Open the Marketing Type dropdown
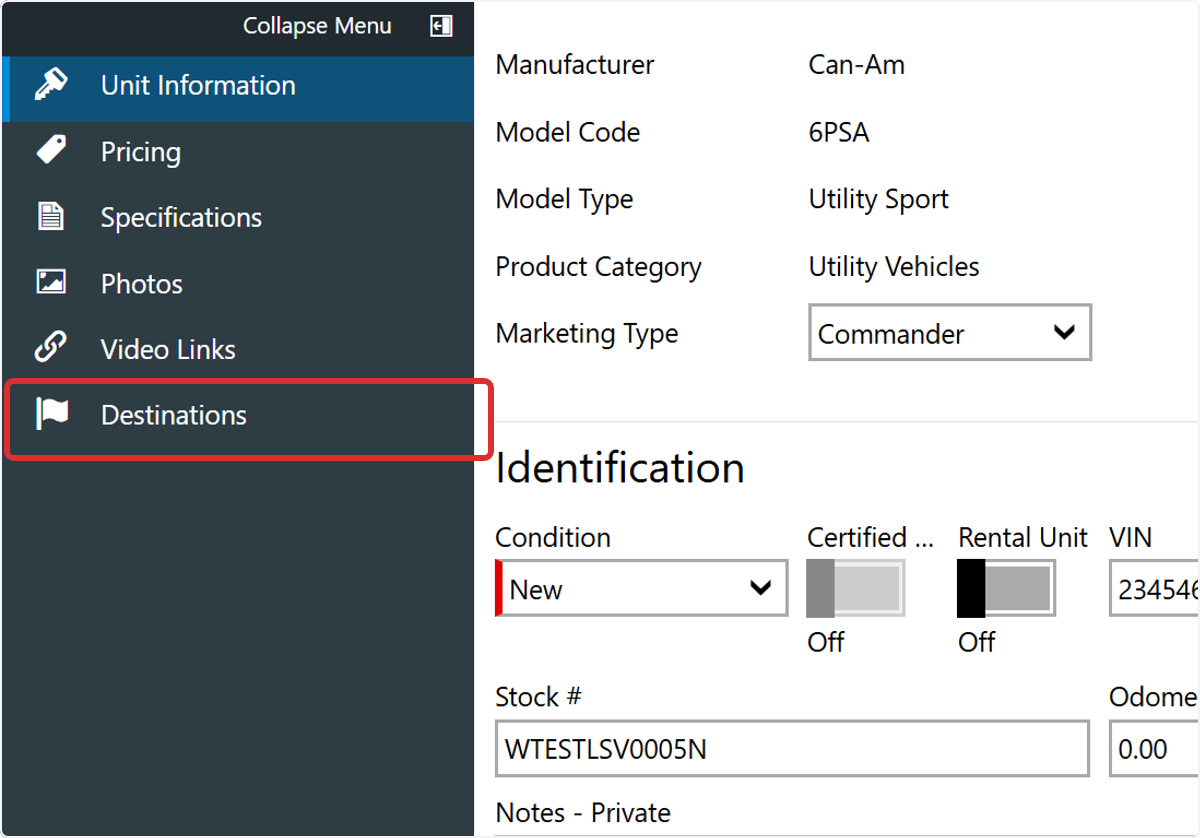 950,333
